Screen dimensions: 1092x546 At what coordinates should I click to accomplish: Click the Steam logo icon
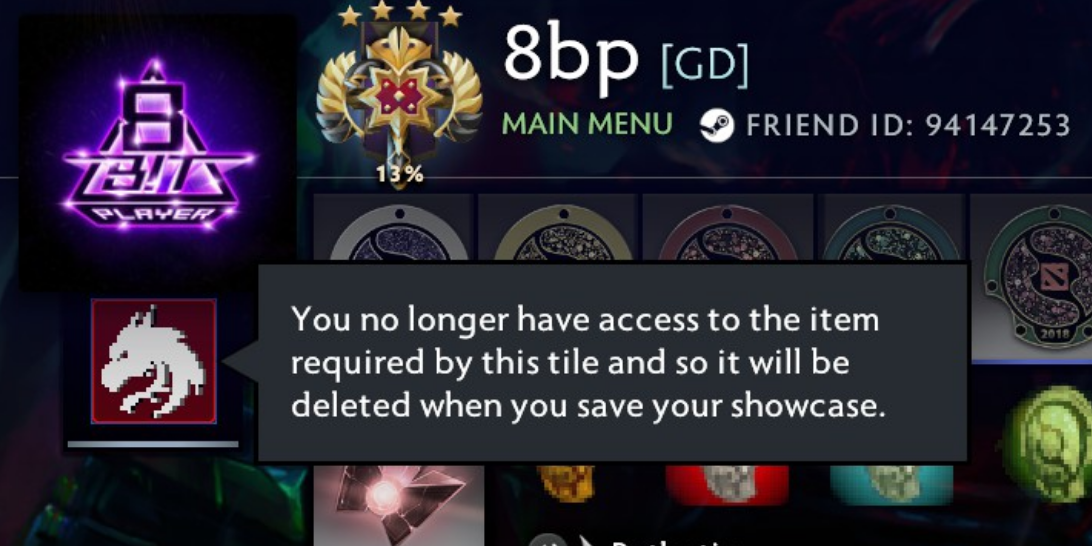(x=717, y=125)
